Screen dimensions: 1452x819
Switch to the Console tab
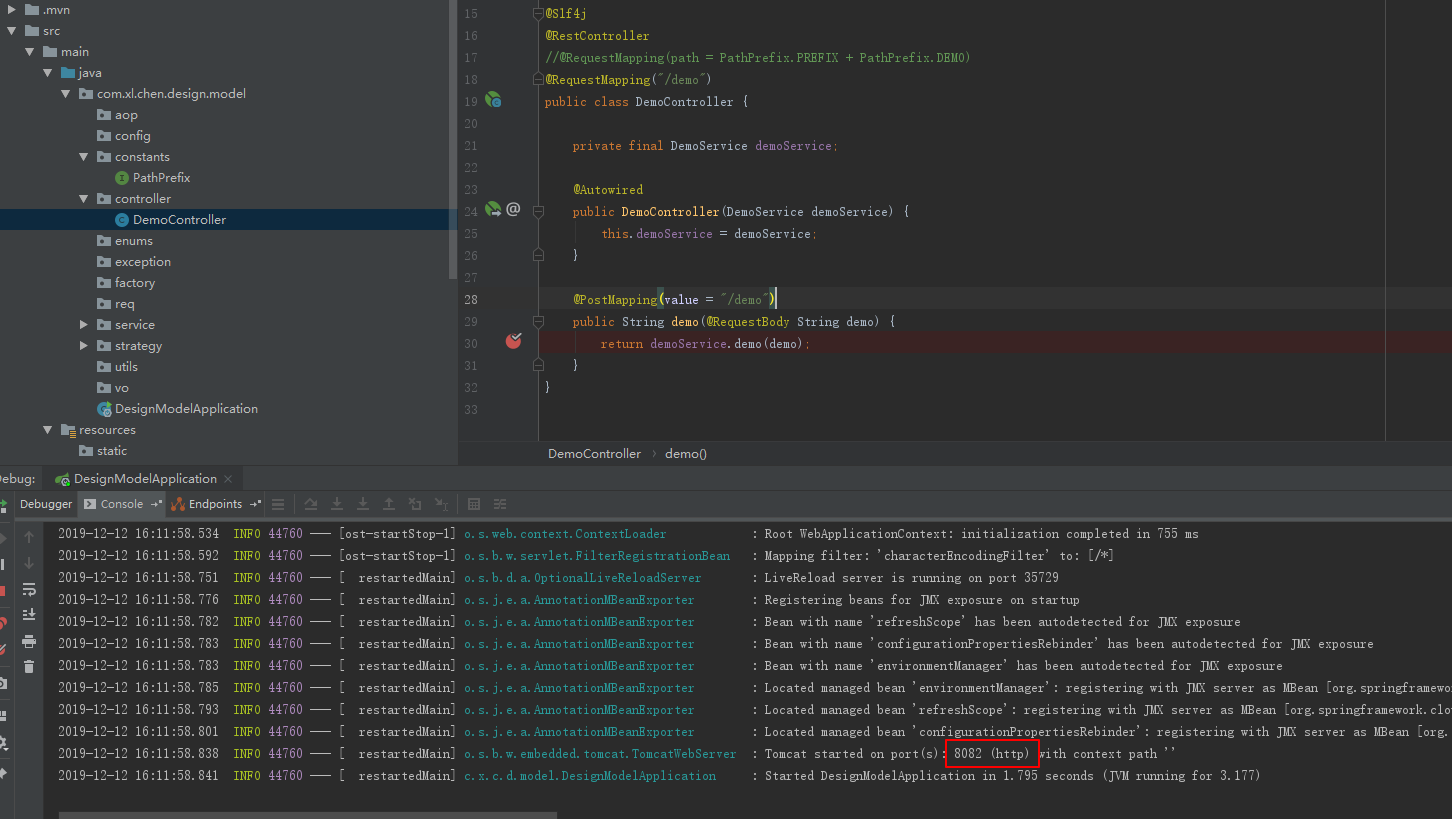[122, 504]
